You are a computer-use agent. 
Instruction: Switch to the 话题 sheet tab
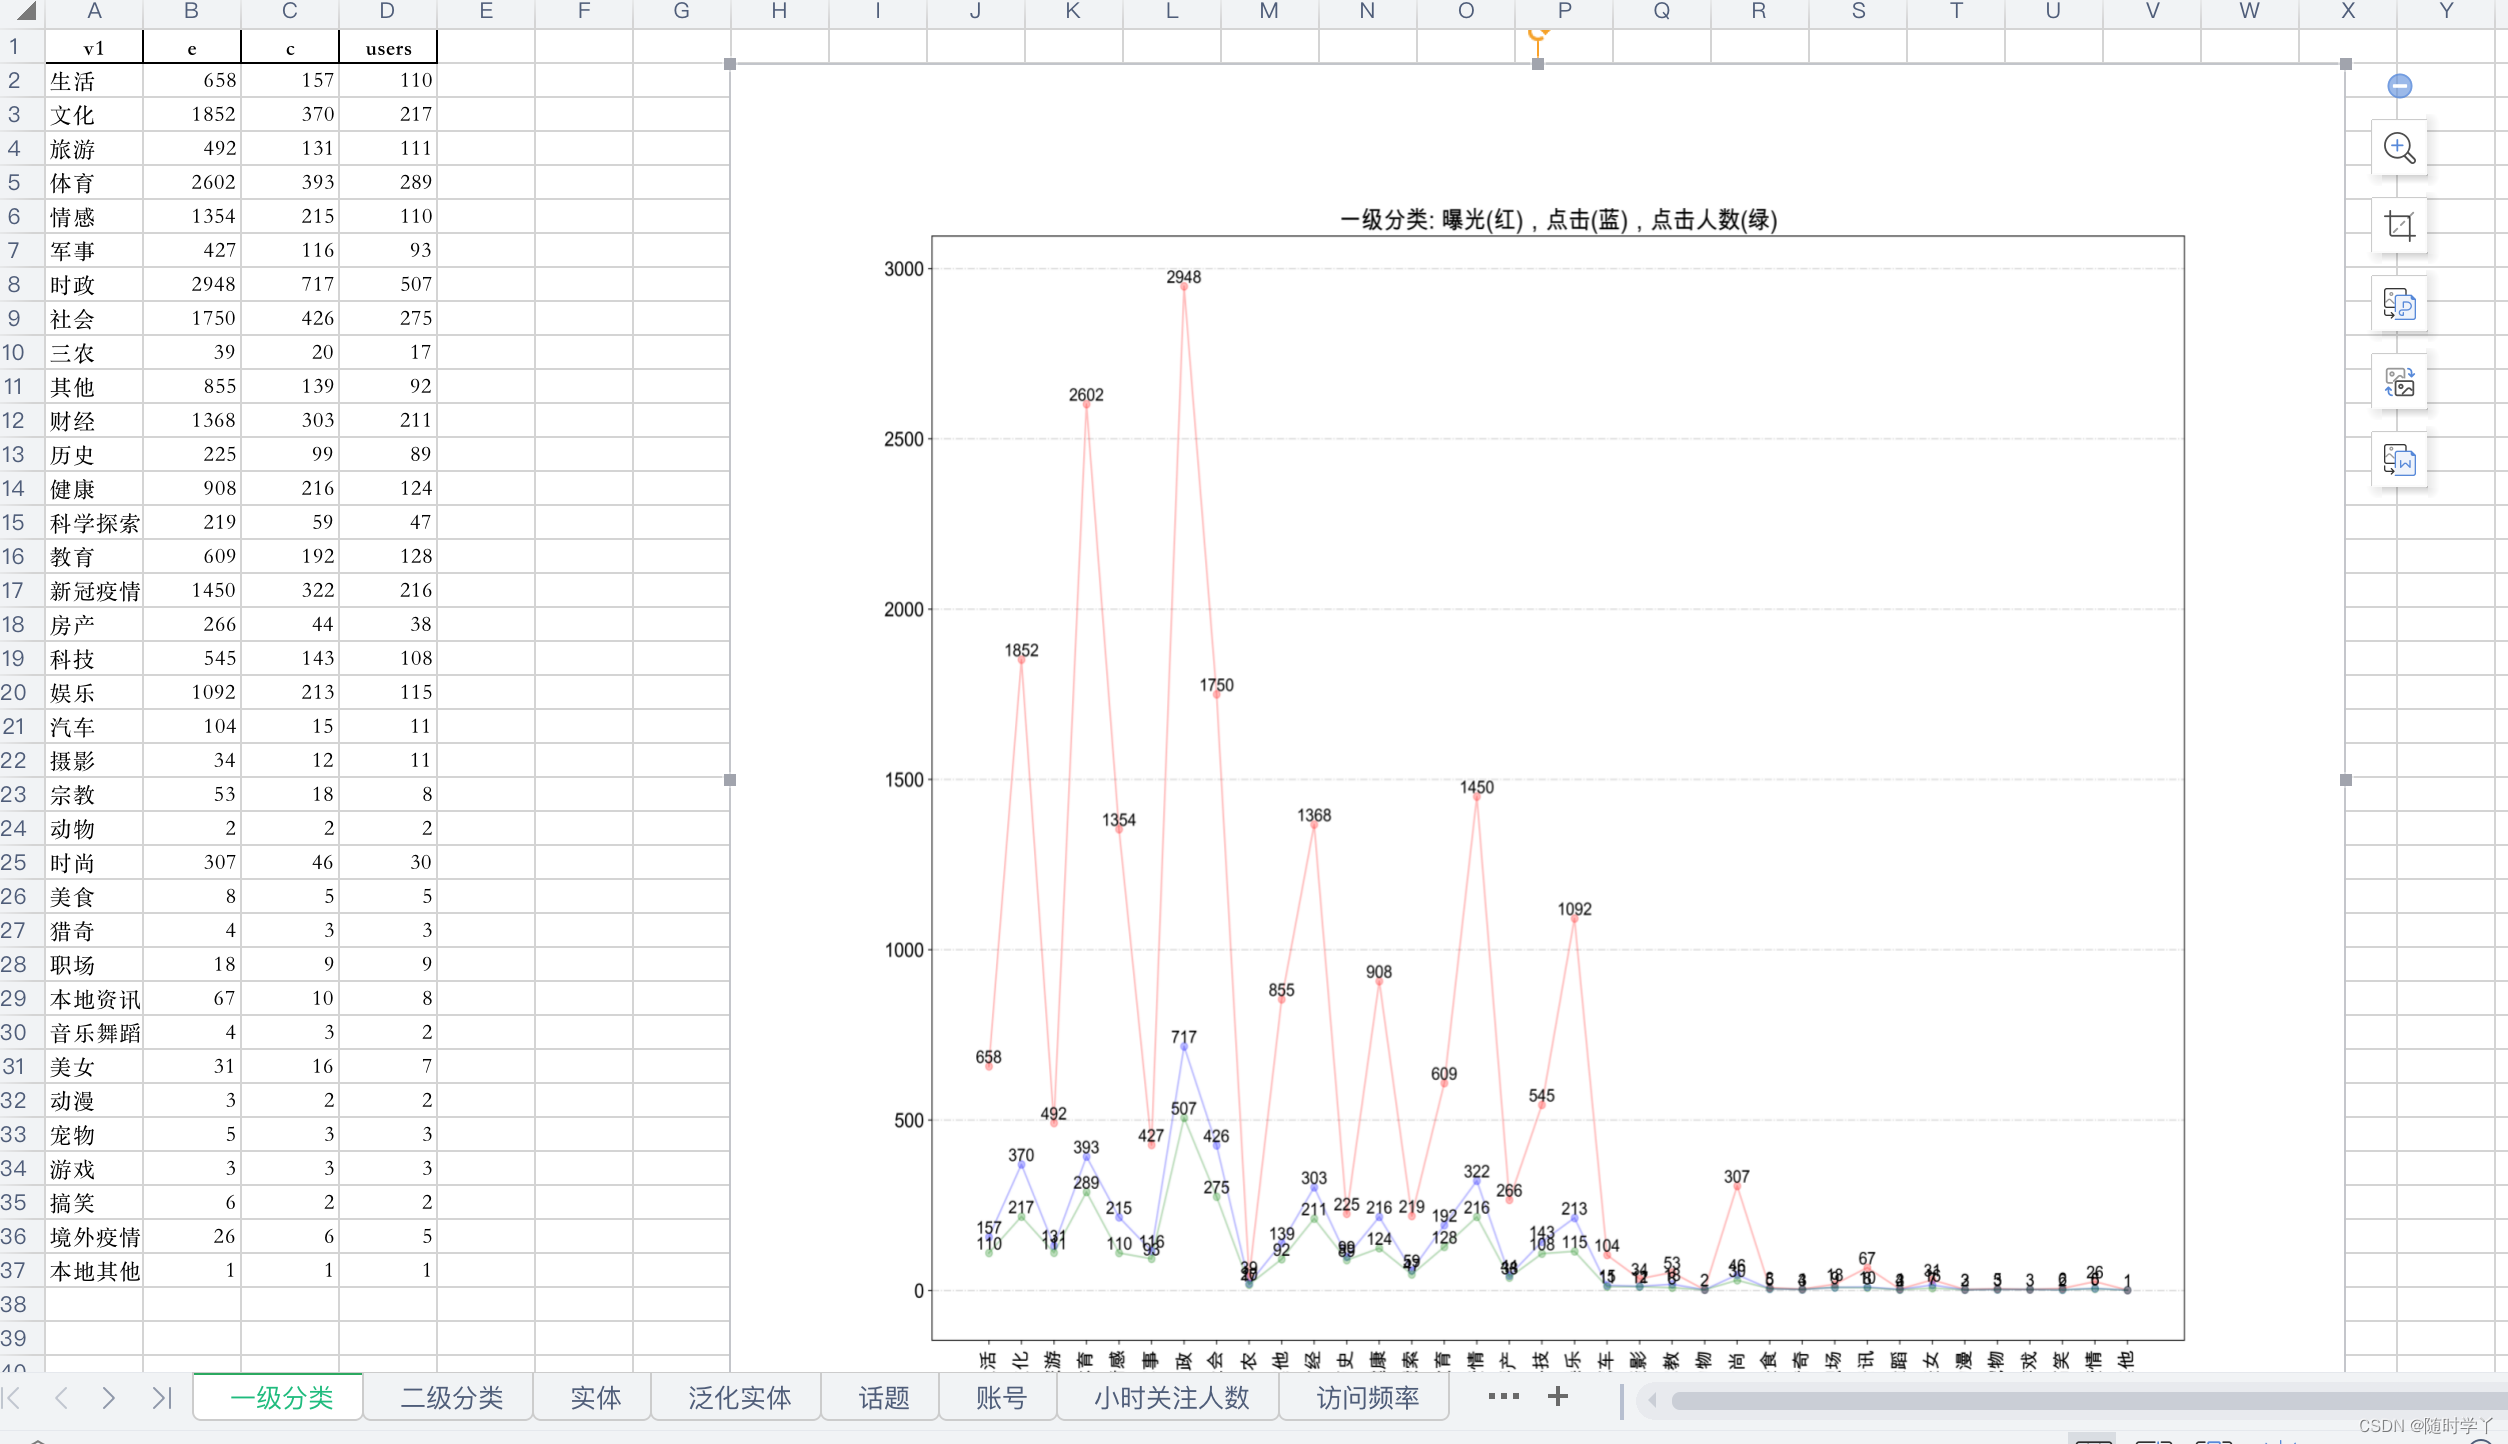(x=883, y=1398)
